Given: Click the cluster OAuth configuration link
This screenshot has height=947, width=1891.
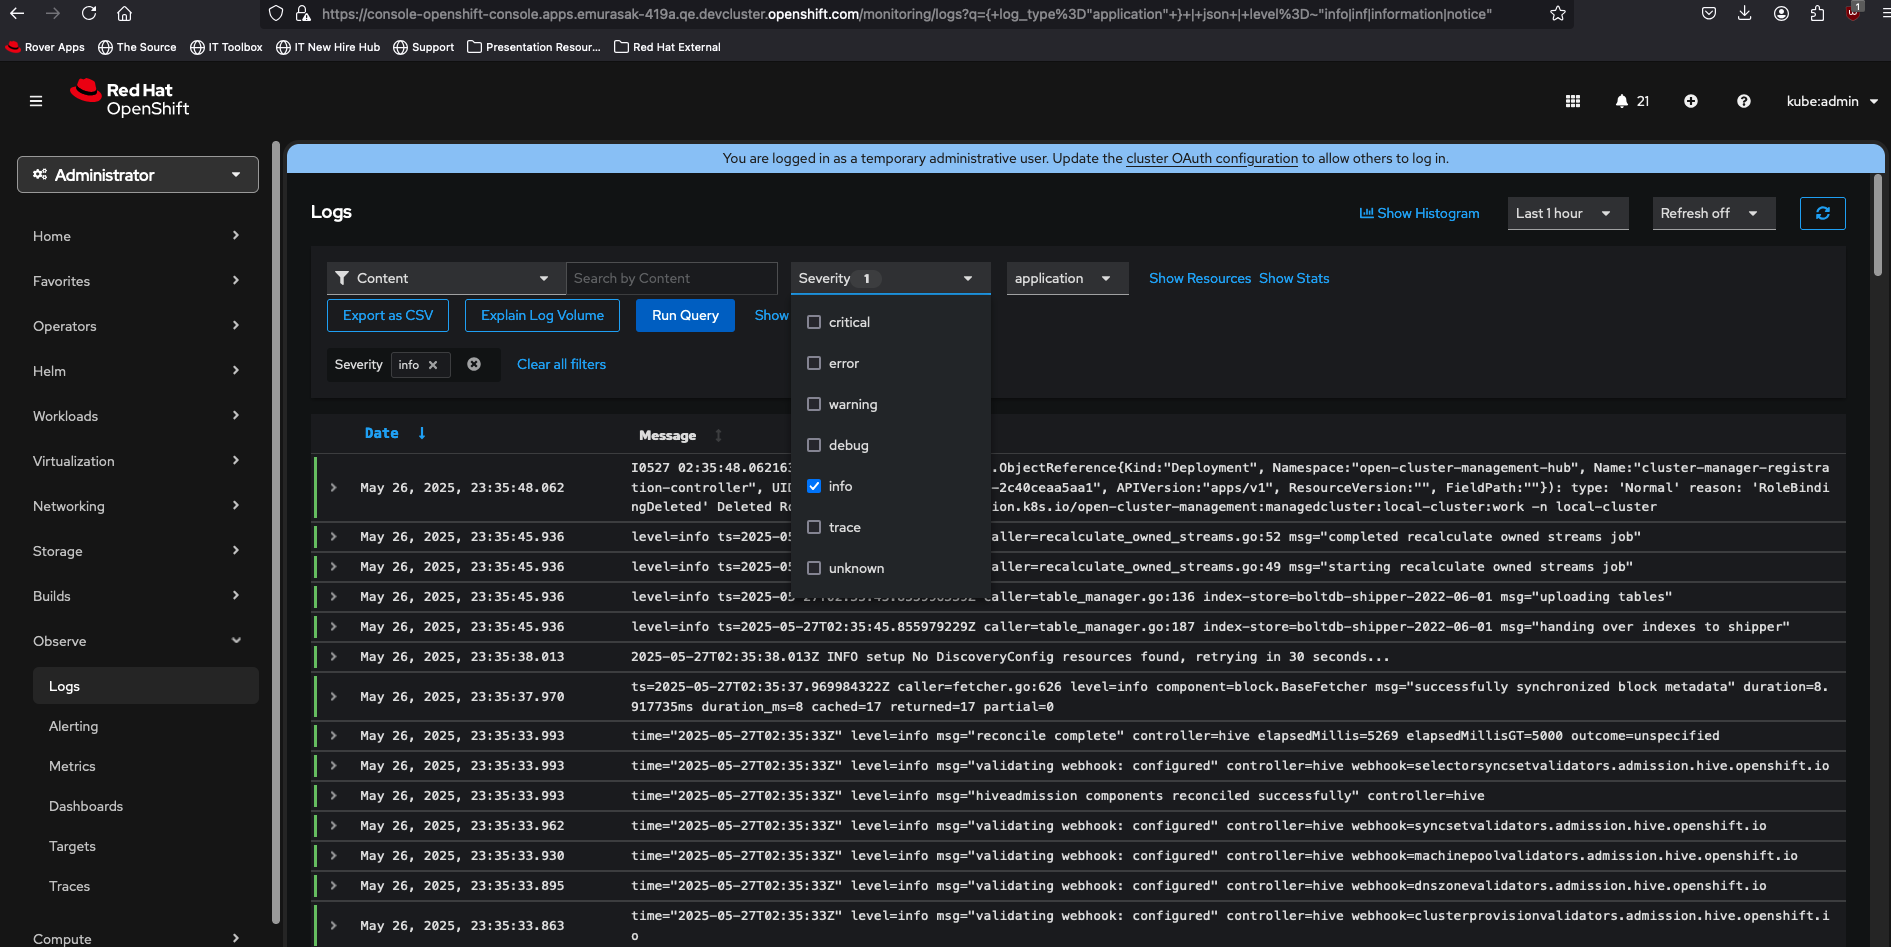Looking at the screenshot, I should pyautogui.click(x=1211, y=158).
